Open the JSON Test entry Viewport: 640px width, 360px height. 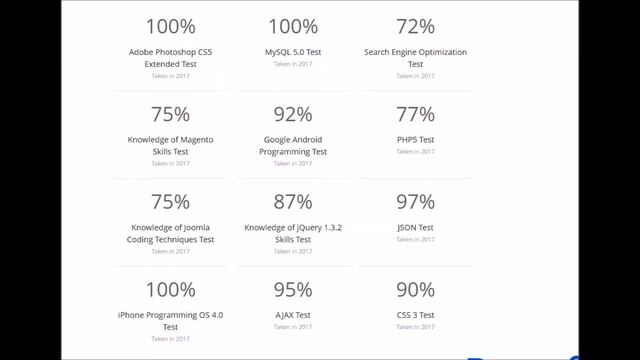click(x=415, y=227)
